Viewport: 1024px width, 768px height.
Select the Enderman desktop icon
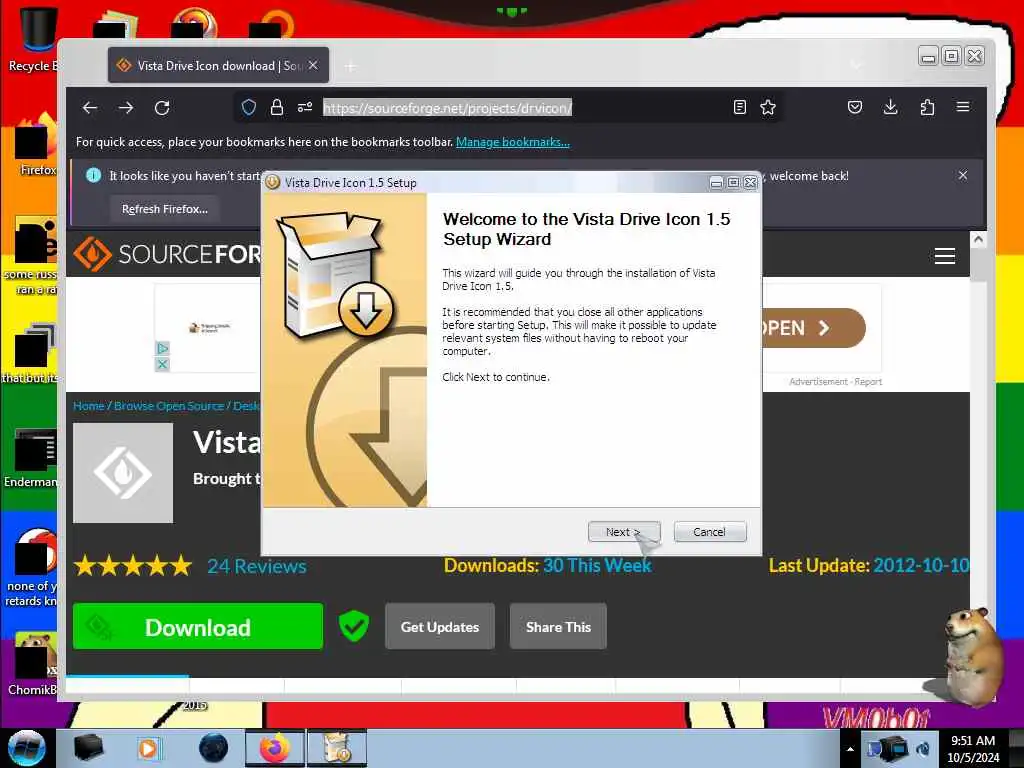(x=31, y=457)
